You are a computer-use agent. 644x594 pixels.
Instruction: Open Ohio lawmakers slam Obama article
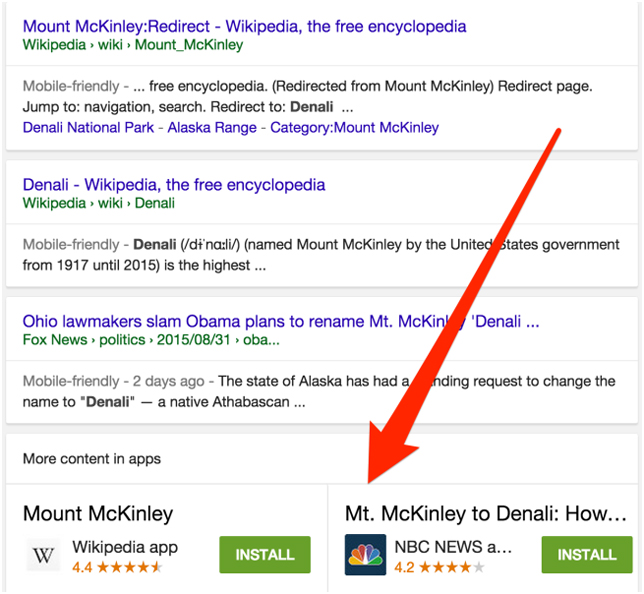[281, 321]
